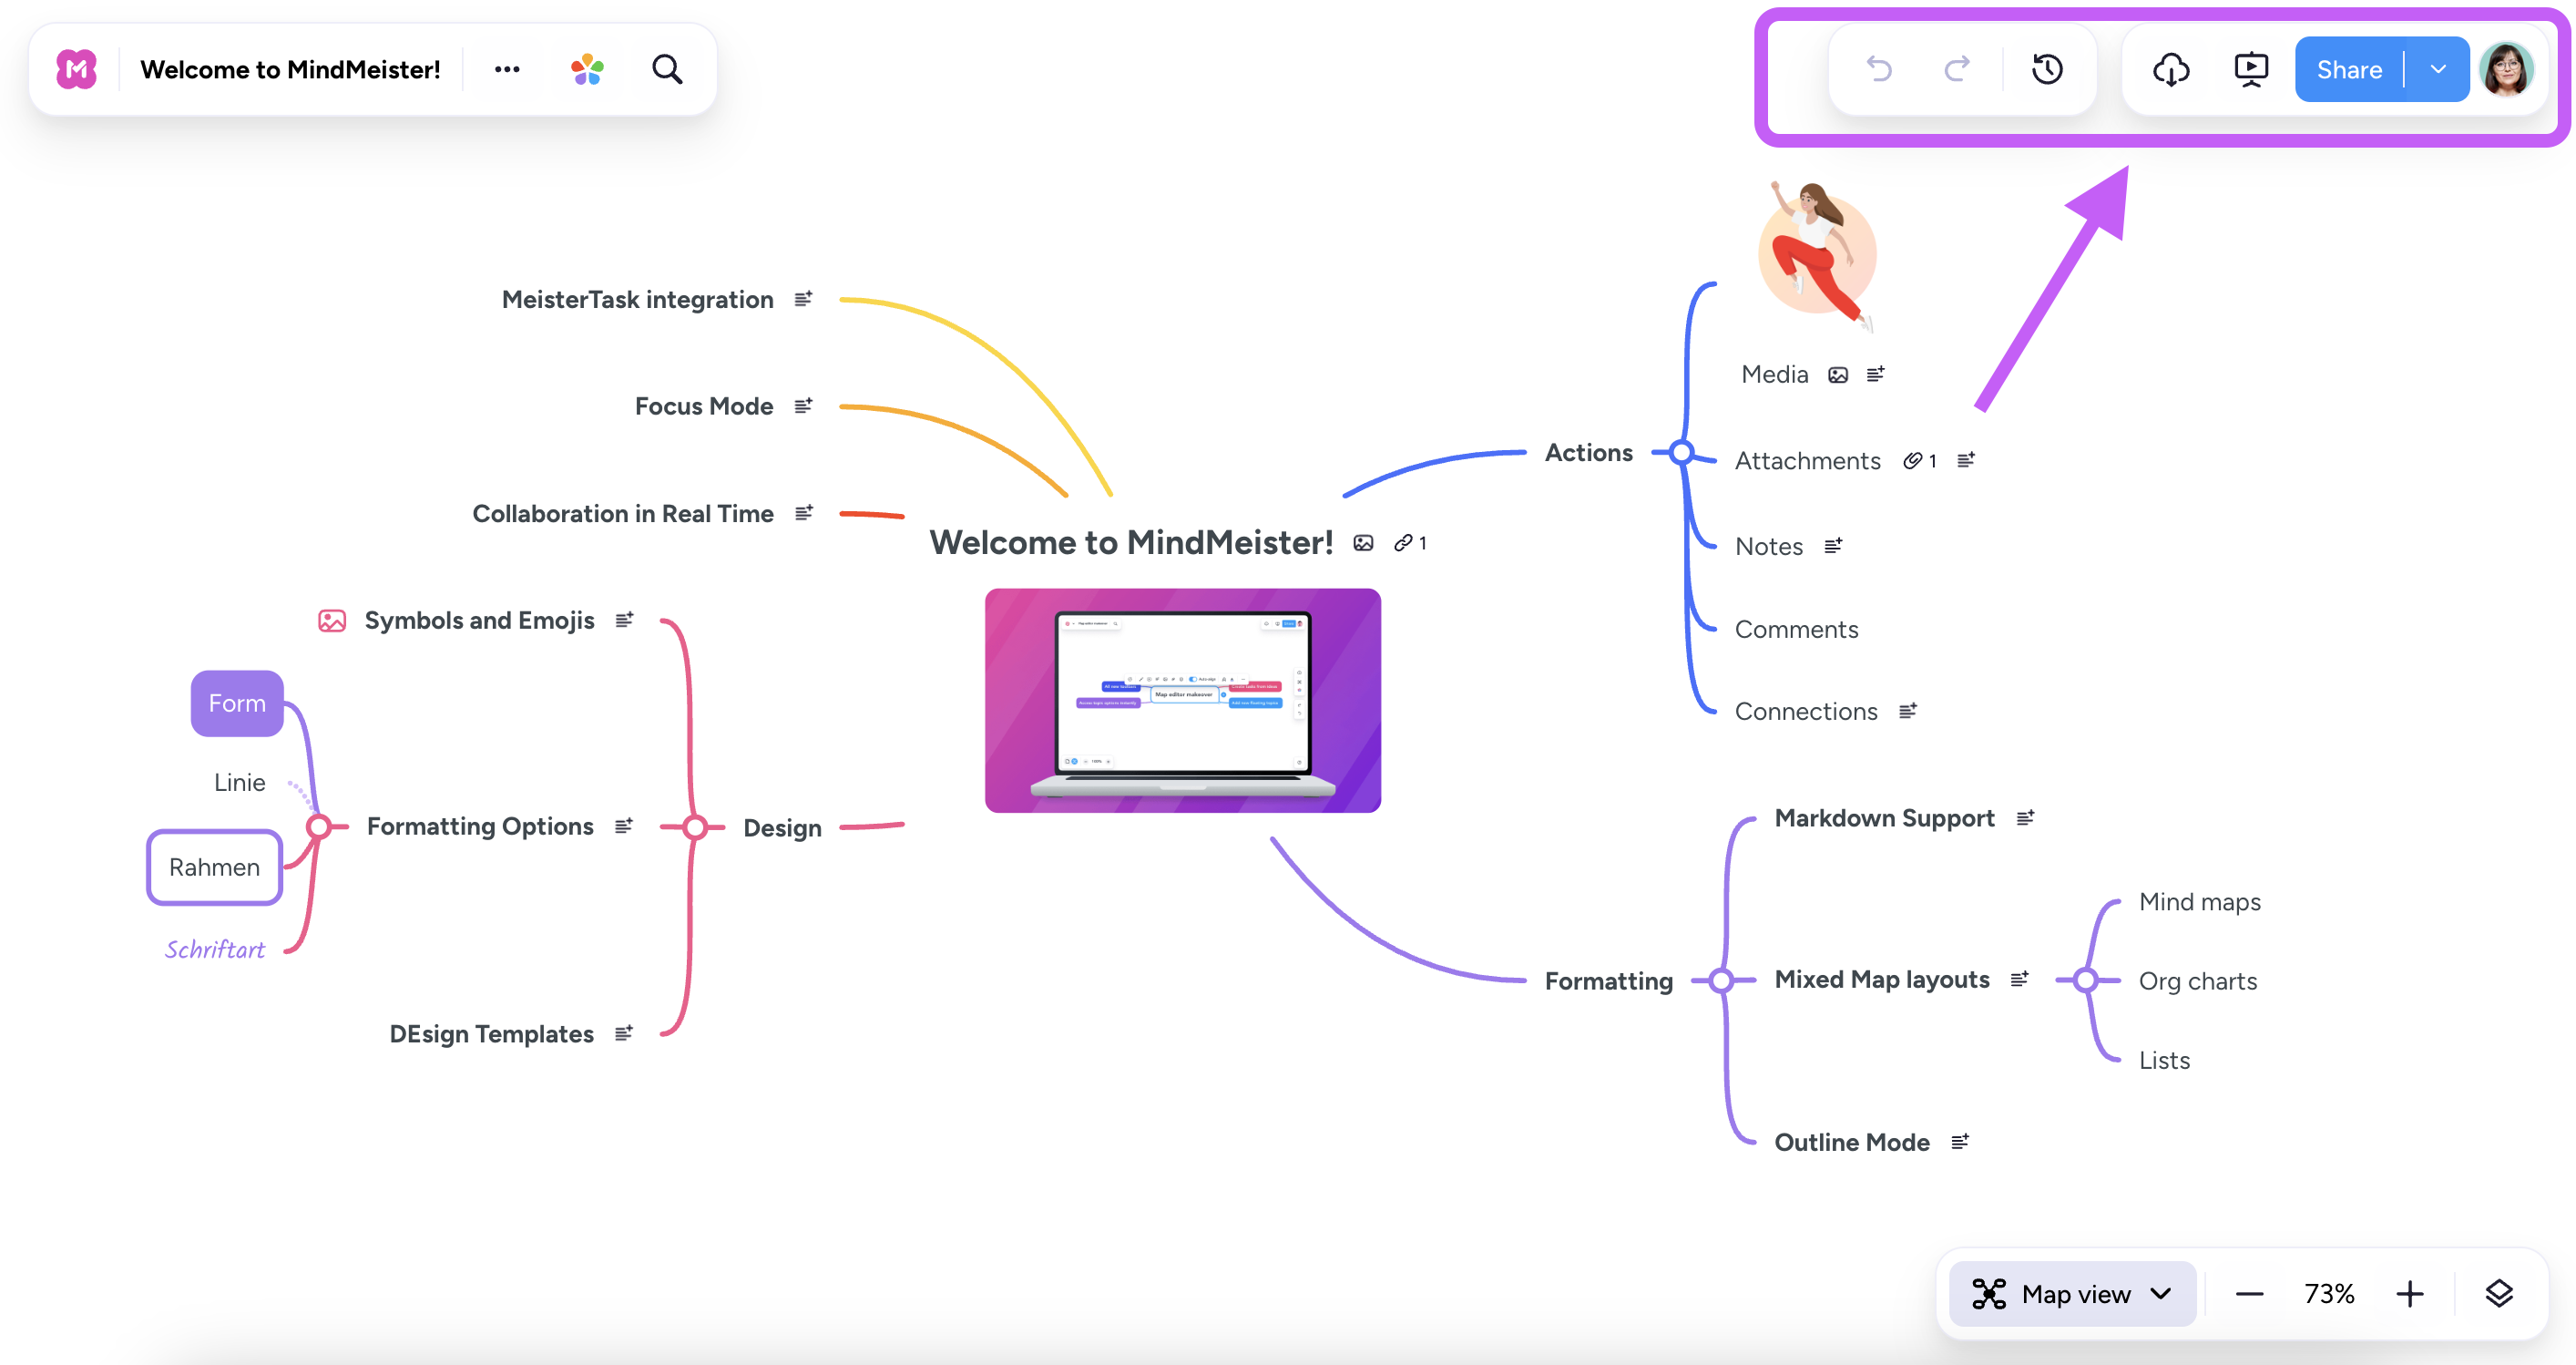2576x1365 pixels.
Task: Open note icon beside Notes topic
Action: coord(1833,546)
